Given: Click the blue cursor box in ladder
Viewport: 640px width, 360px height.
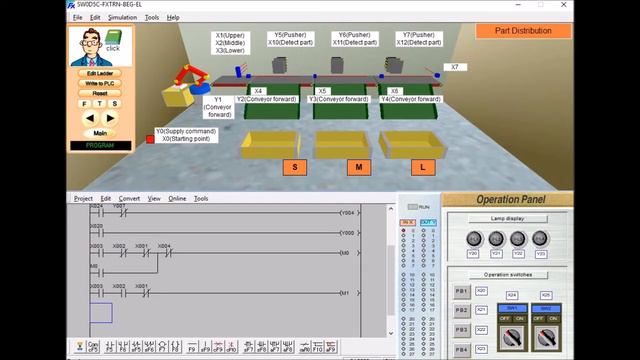Looking at the screenshot, I should tap(101, 313).
